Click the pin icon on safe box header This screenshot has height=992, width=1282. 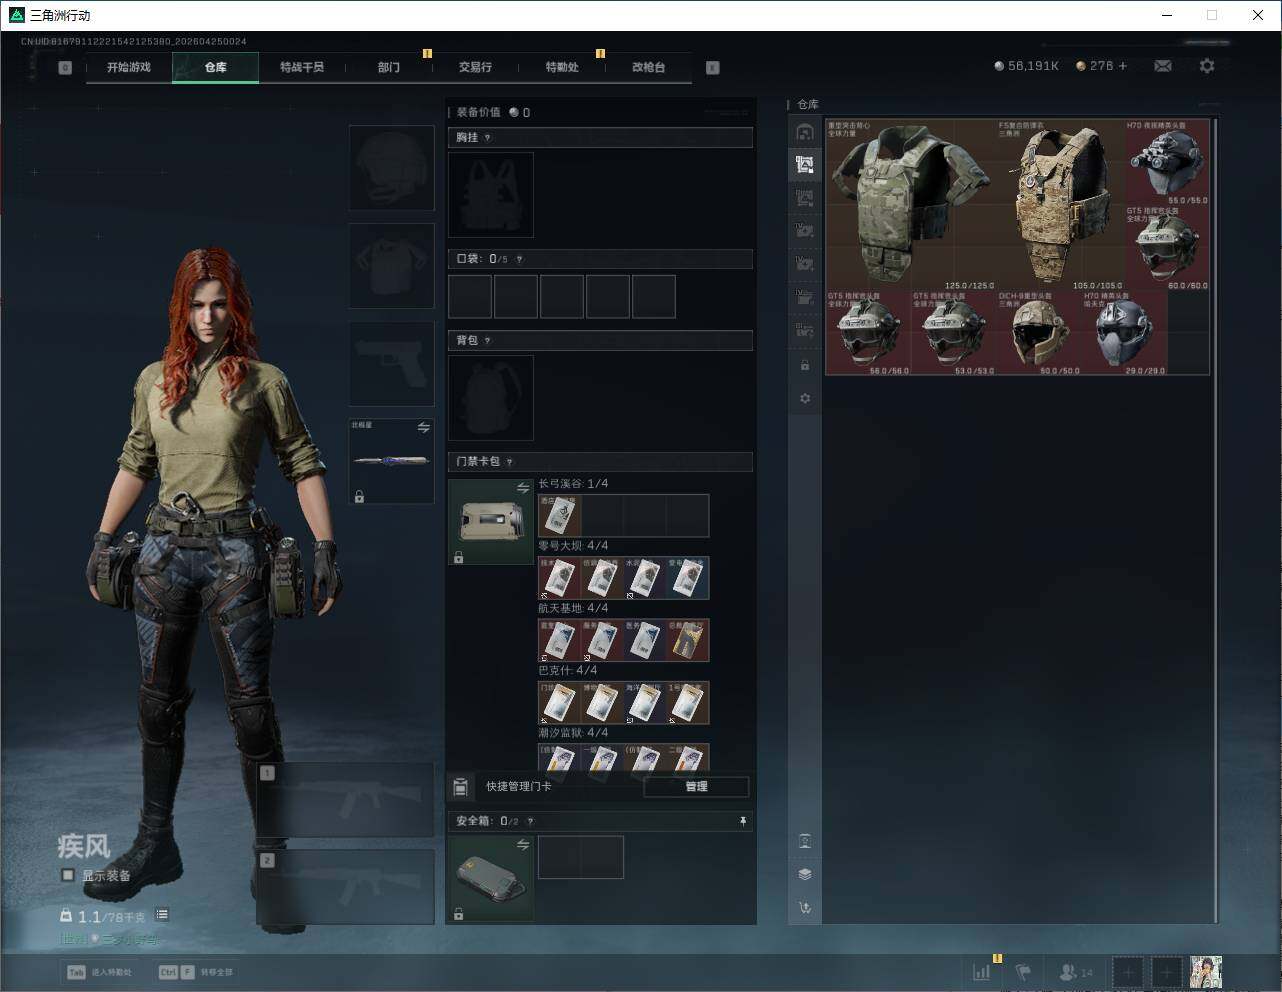pyautogui.click(x=743, y=821)
